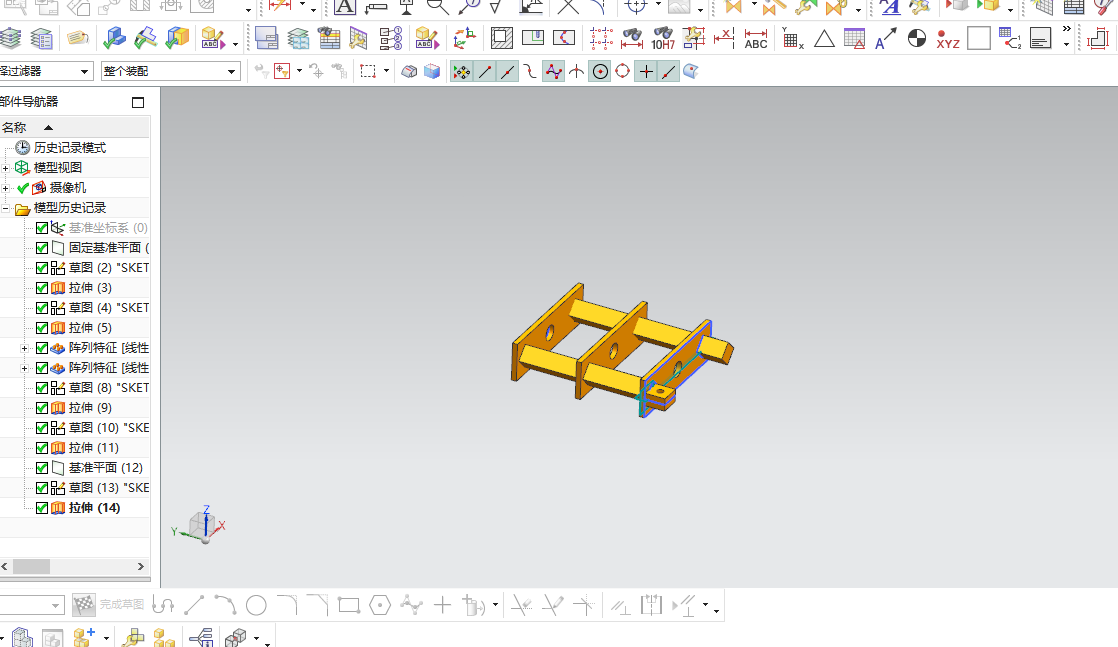Expand the 摄像机 tree node
This screenshot has height=647, width=1118.
click(6, 188)
